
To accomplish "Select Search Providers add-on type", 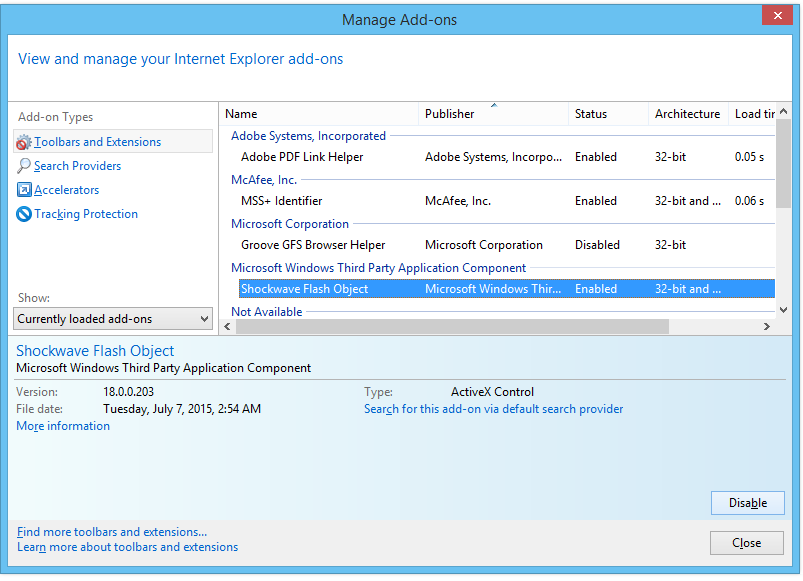I will pos(77,166).
